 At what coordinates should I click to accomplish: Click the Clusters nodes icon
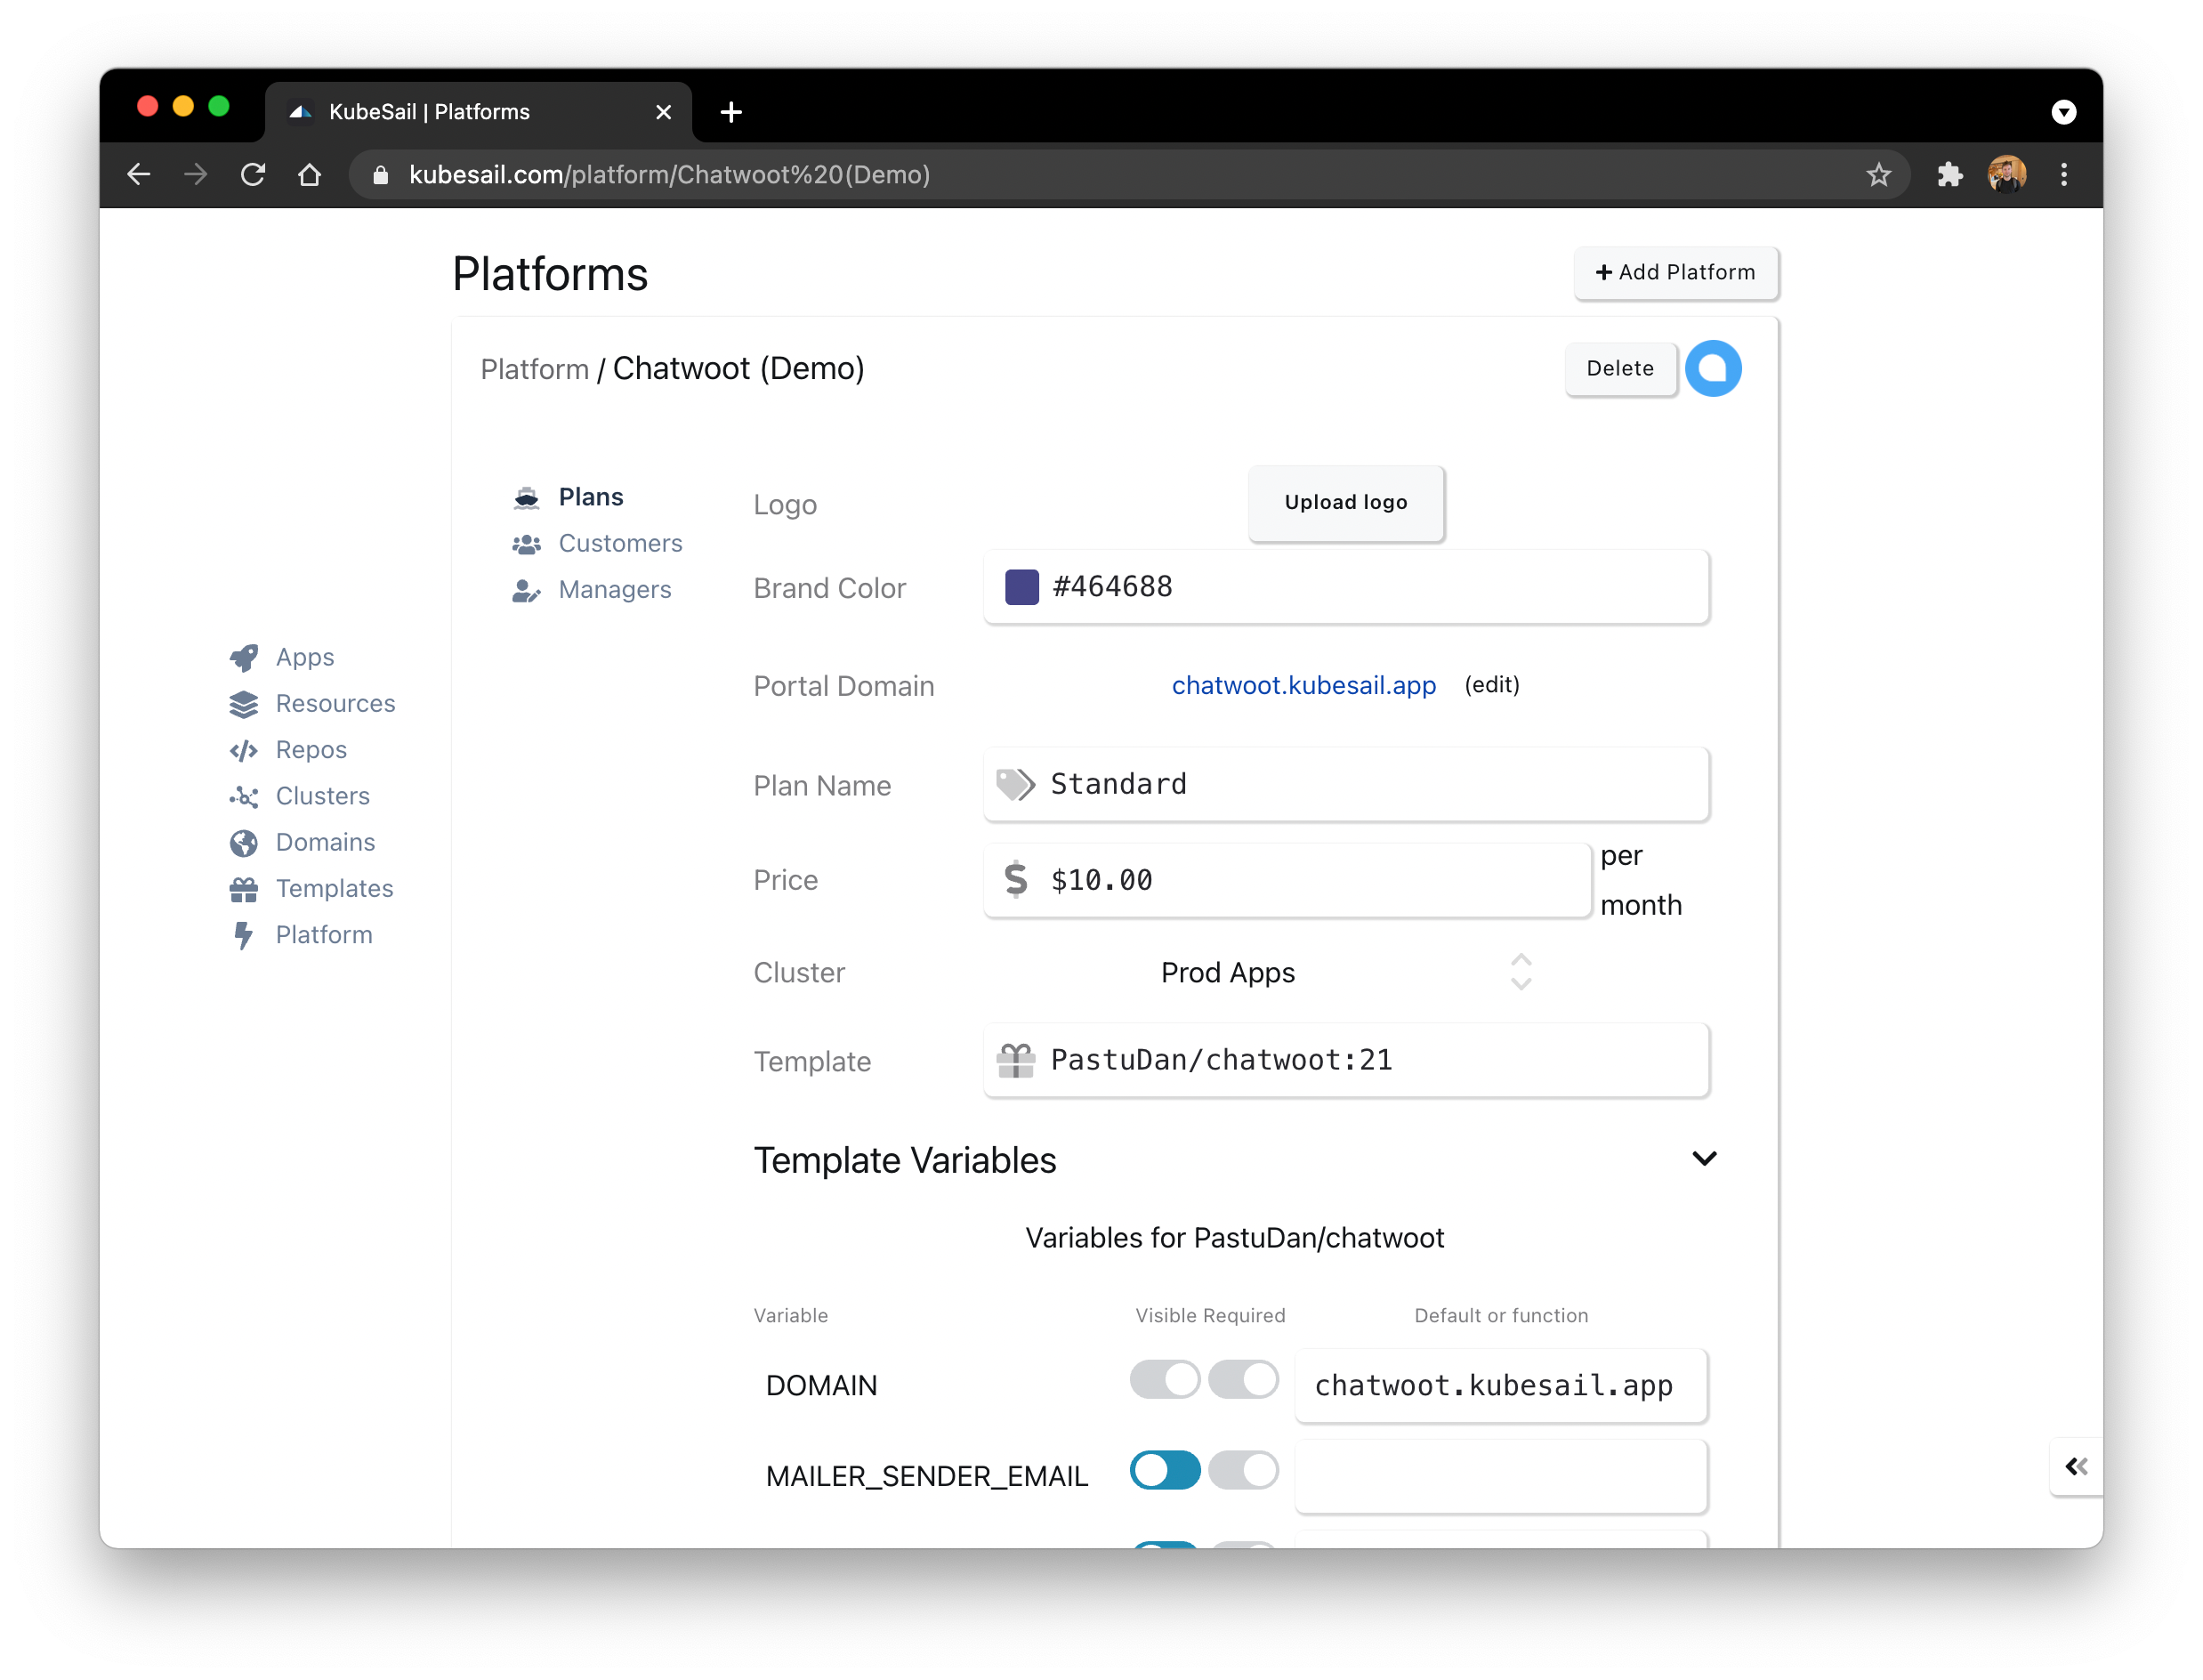pos(243,796)
